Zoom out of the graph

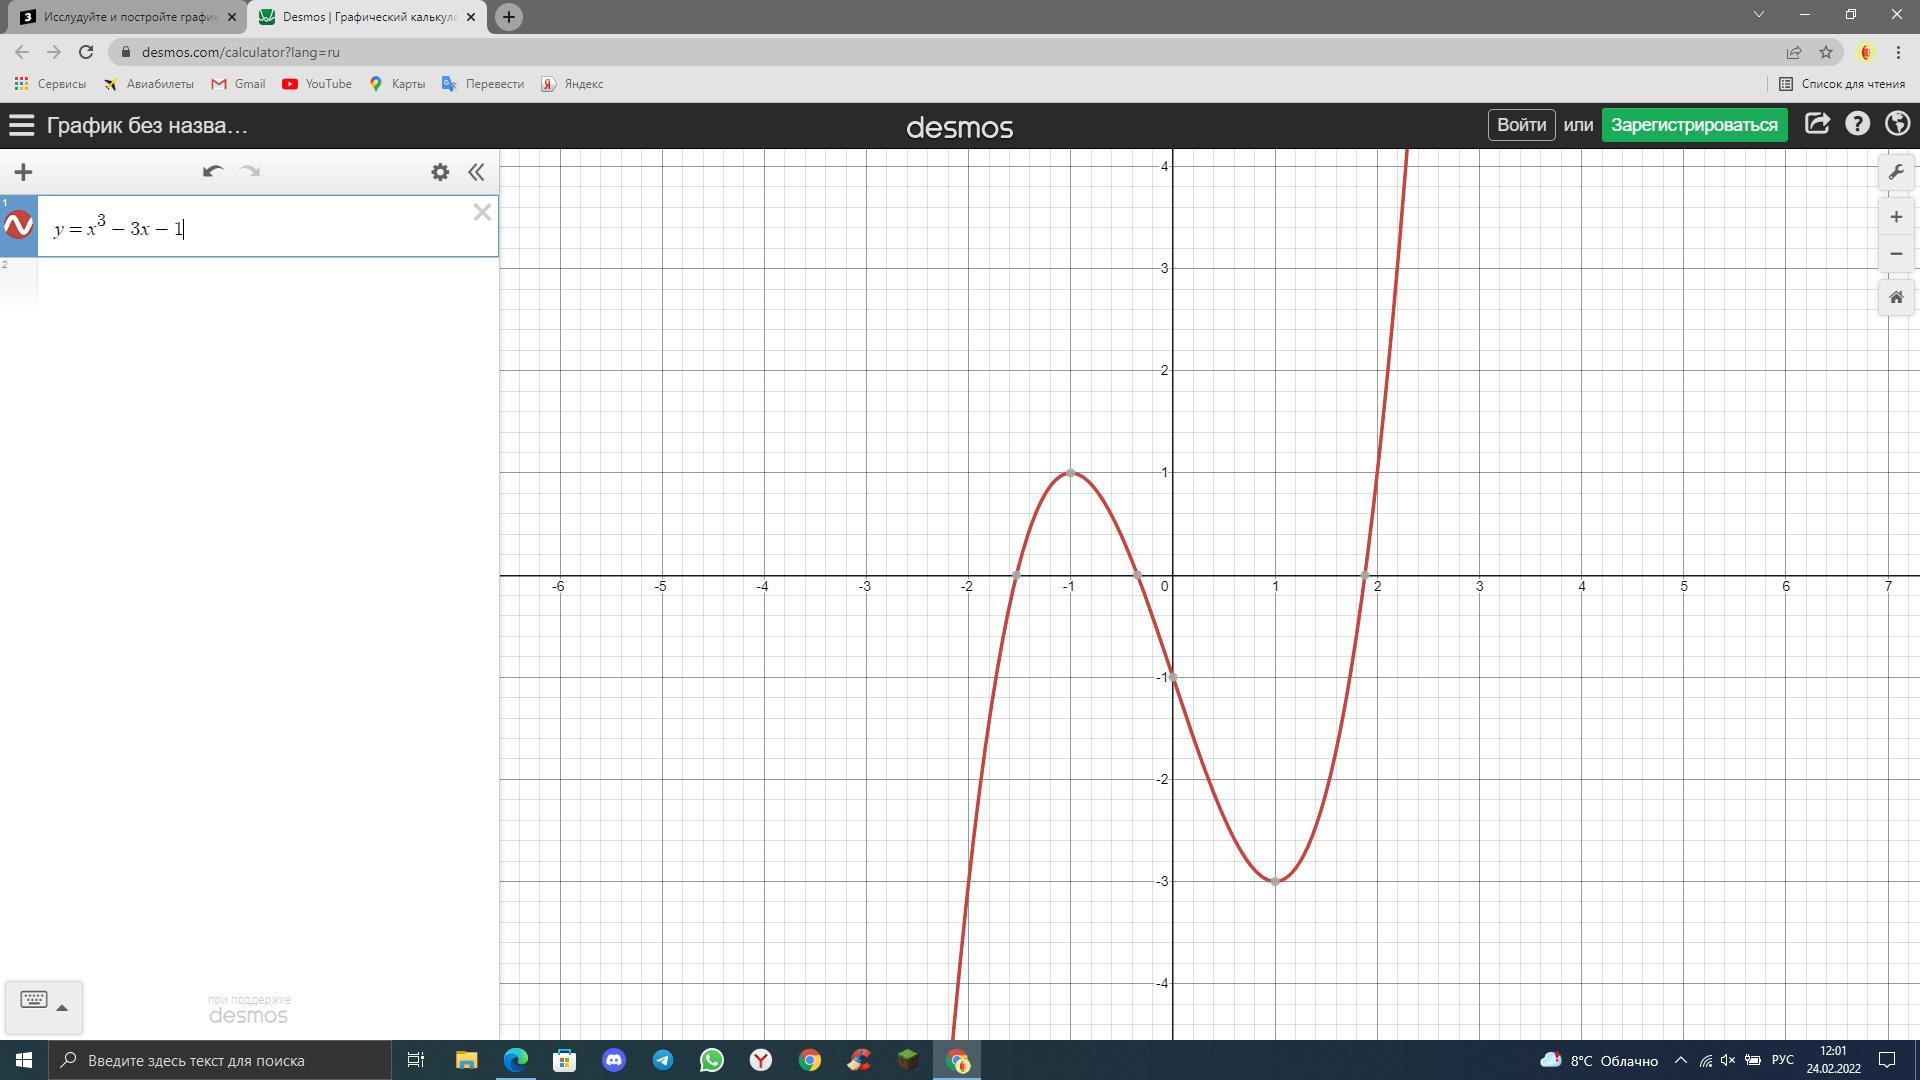click(x=1895, y=254)
